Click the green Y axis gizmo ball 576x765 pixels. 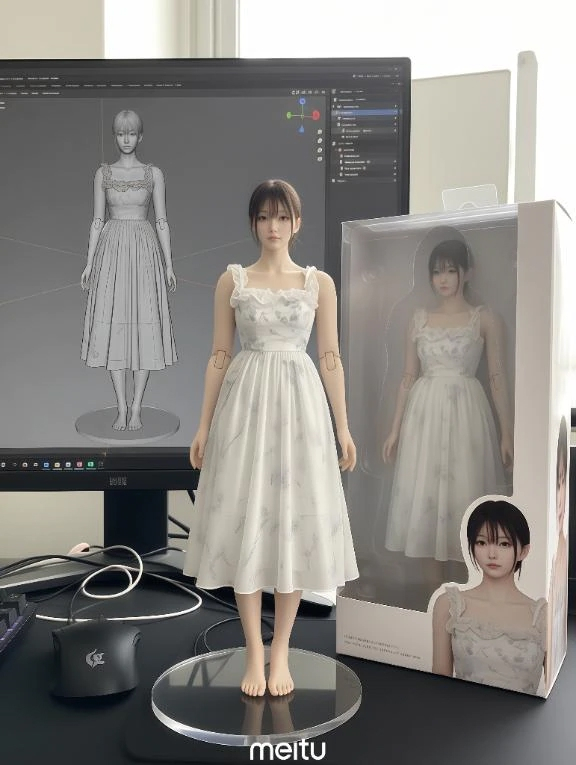point(289,116)
